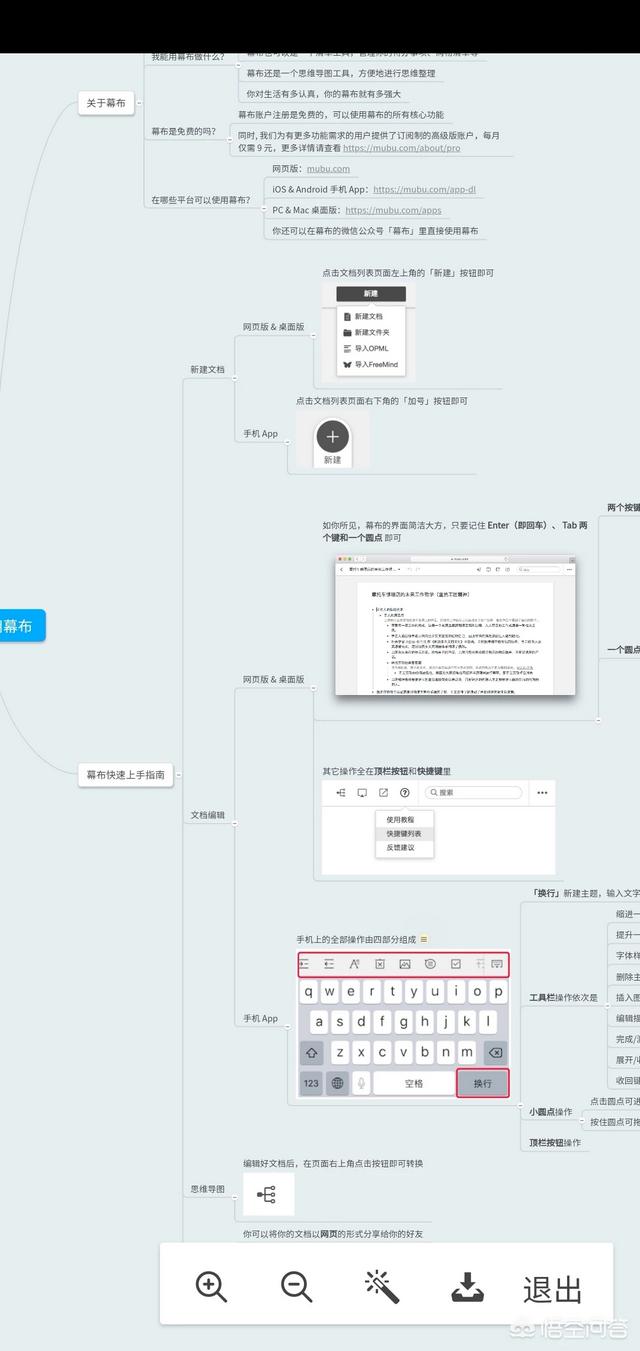Choose 导入OPML in the 新建 menu

pyautogui.click(x=371, y=348)
